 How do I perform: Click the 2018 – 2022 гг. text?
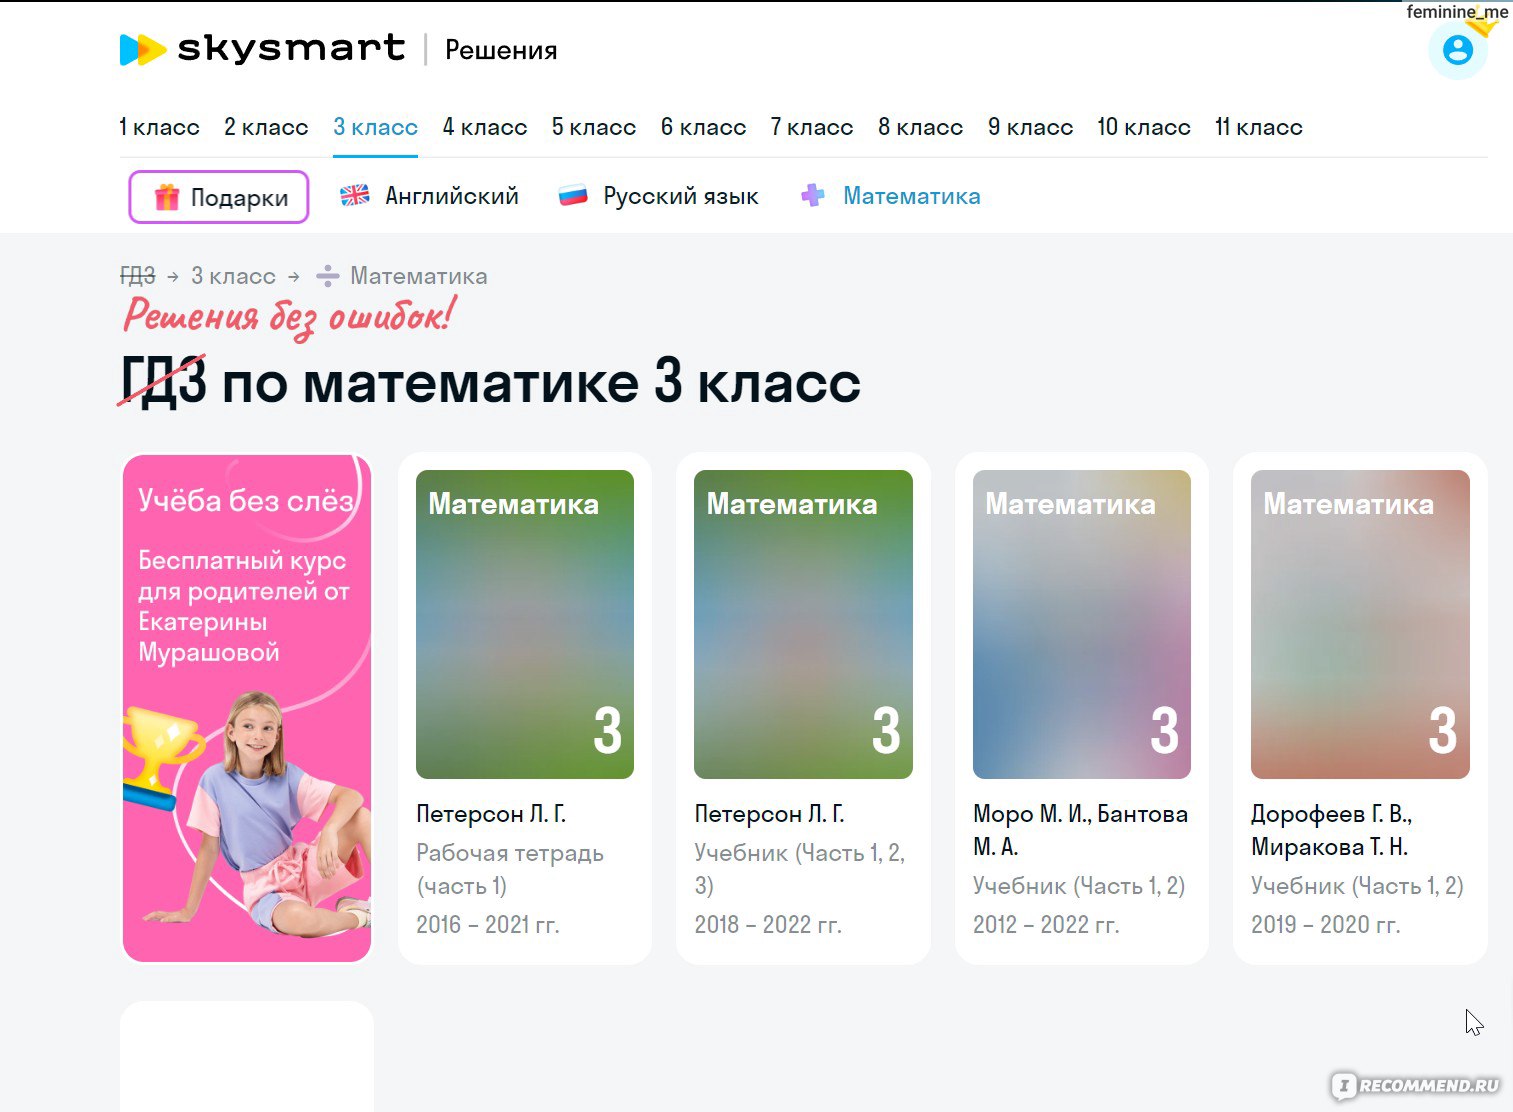click(768, 924)
